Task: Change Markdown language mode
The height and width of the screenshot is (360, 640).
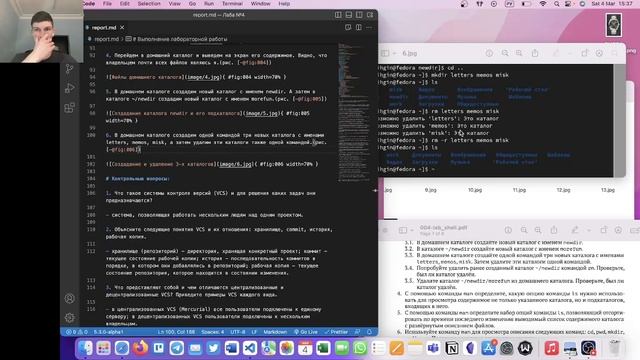Action: coord(275,332)
